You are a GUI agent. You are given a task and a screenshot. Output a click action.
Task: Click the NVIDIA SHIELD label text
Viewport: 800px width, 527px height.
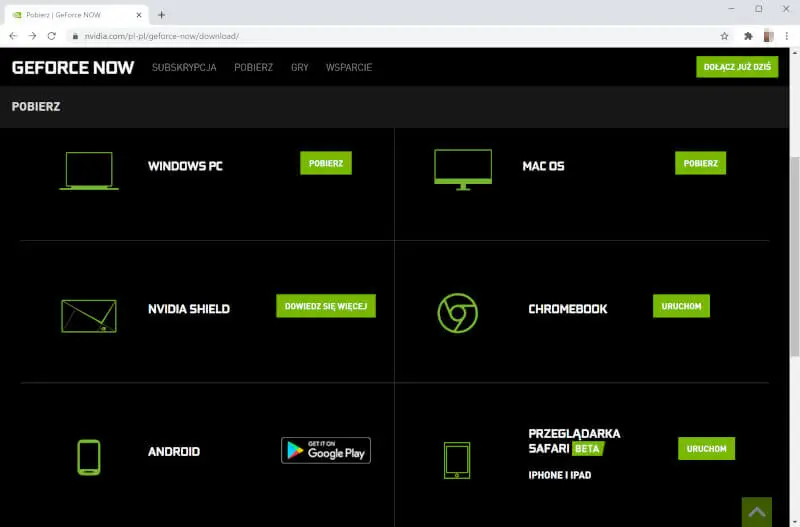(x=189, y=309)
